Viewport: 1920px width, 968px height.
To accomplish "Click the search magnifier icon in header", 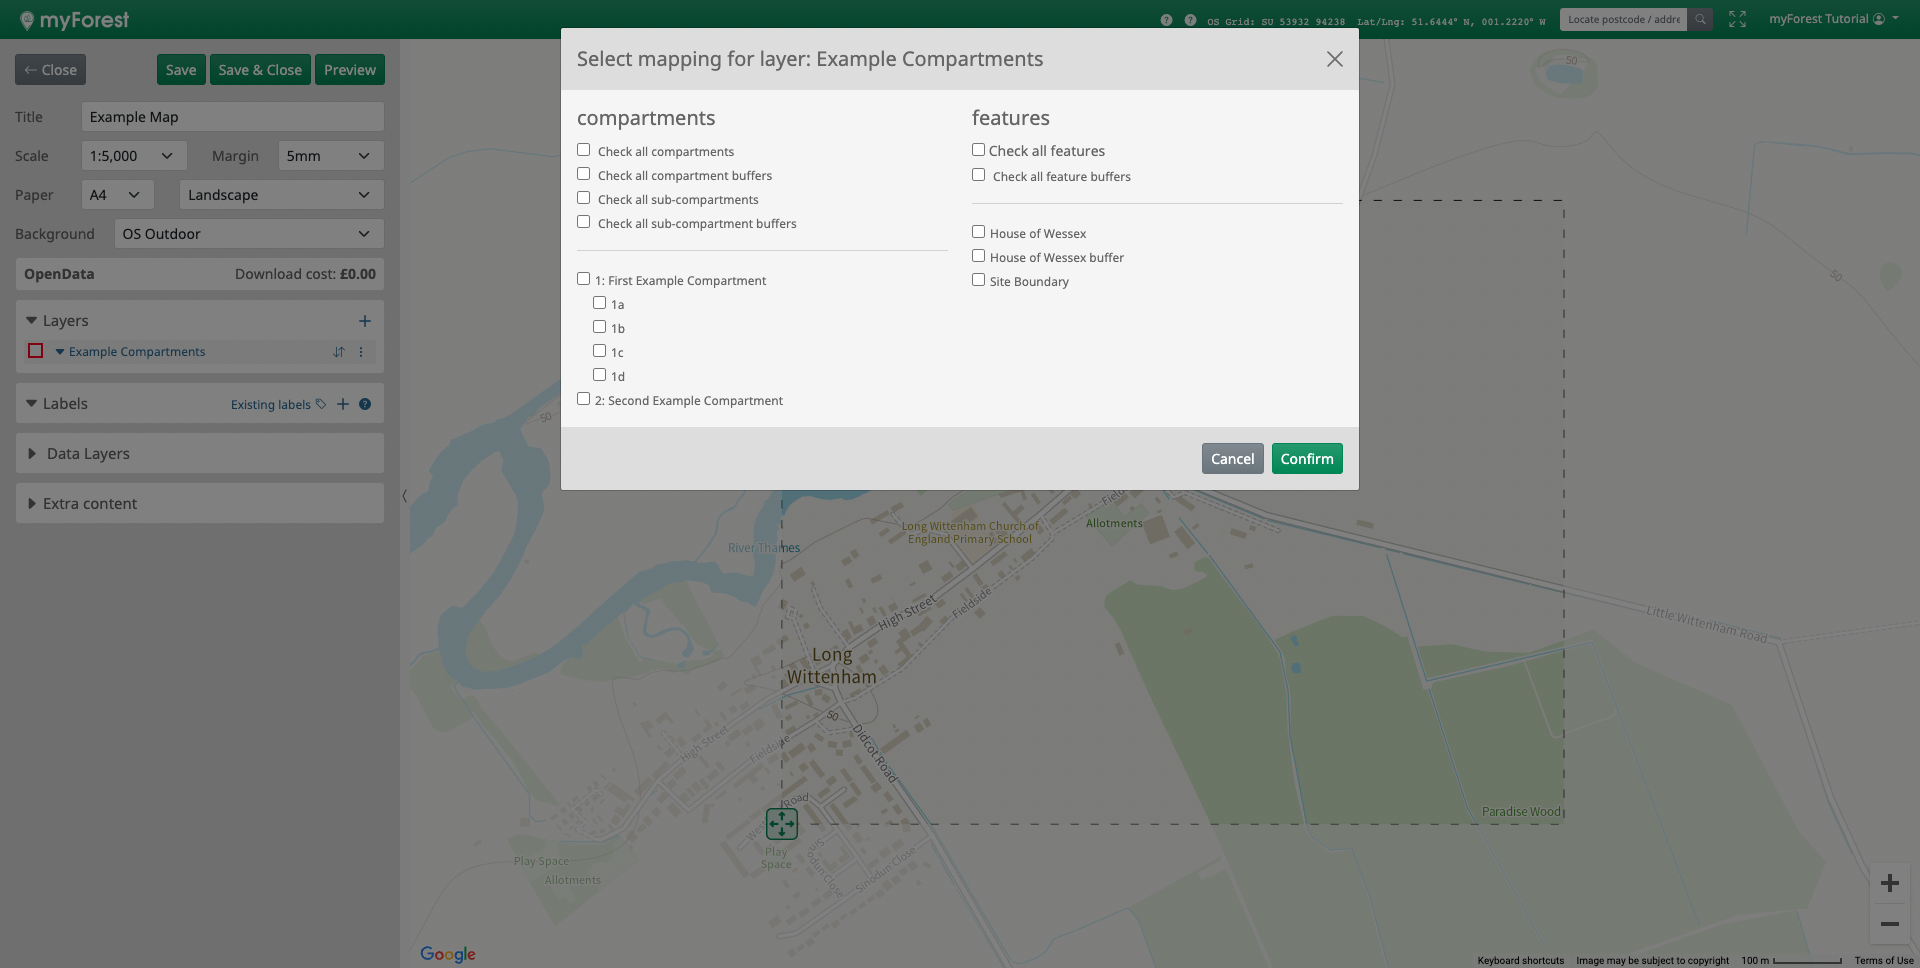I will pyautogui.click(x=1700, y=19).
